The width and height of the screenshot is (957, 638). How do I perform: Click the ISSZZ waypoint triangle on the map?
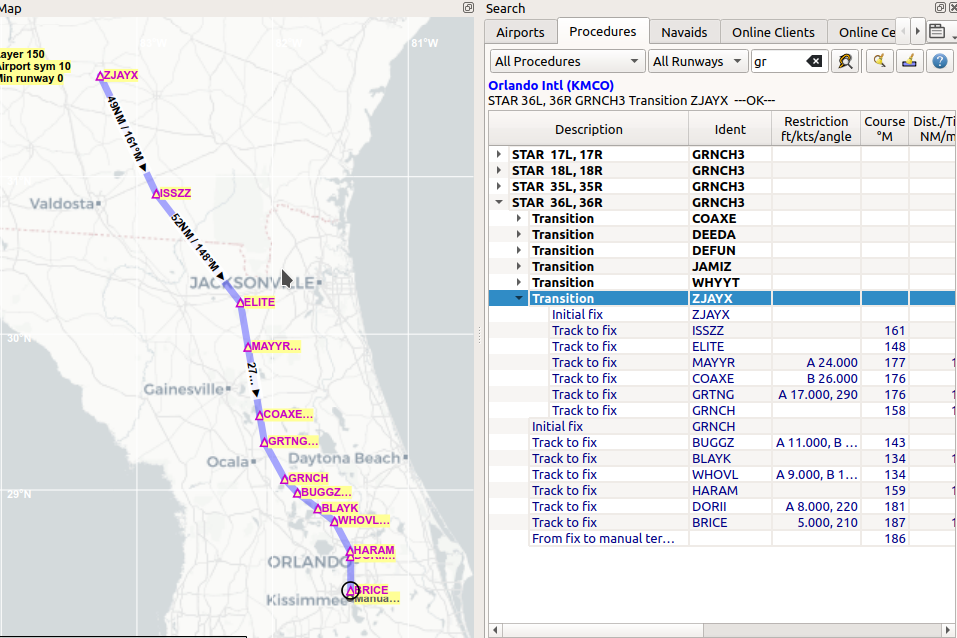pos(156,194)
